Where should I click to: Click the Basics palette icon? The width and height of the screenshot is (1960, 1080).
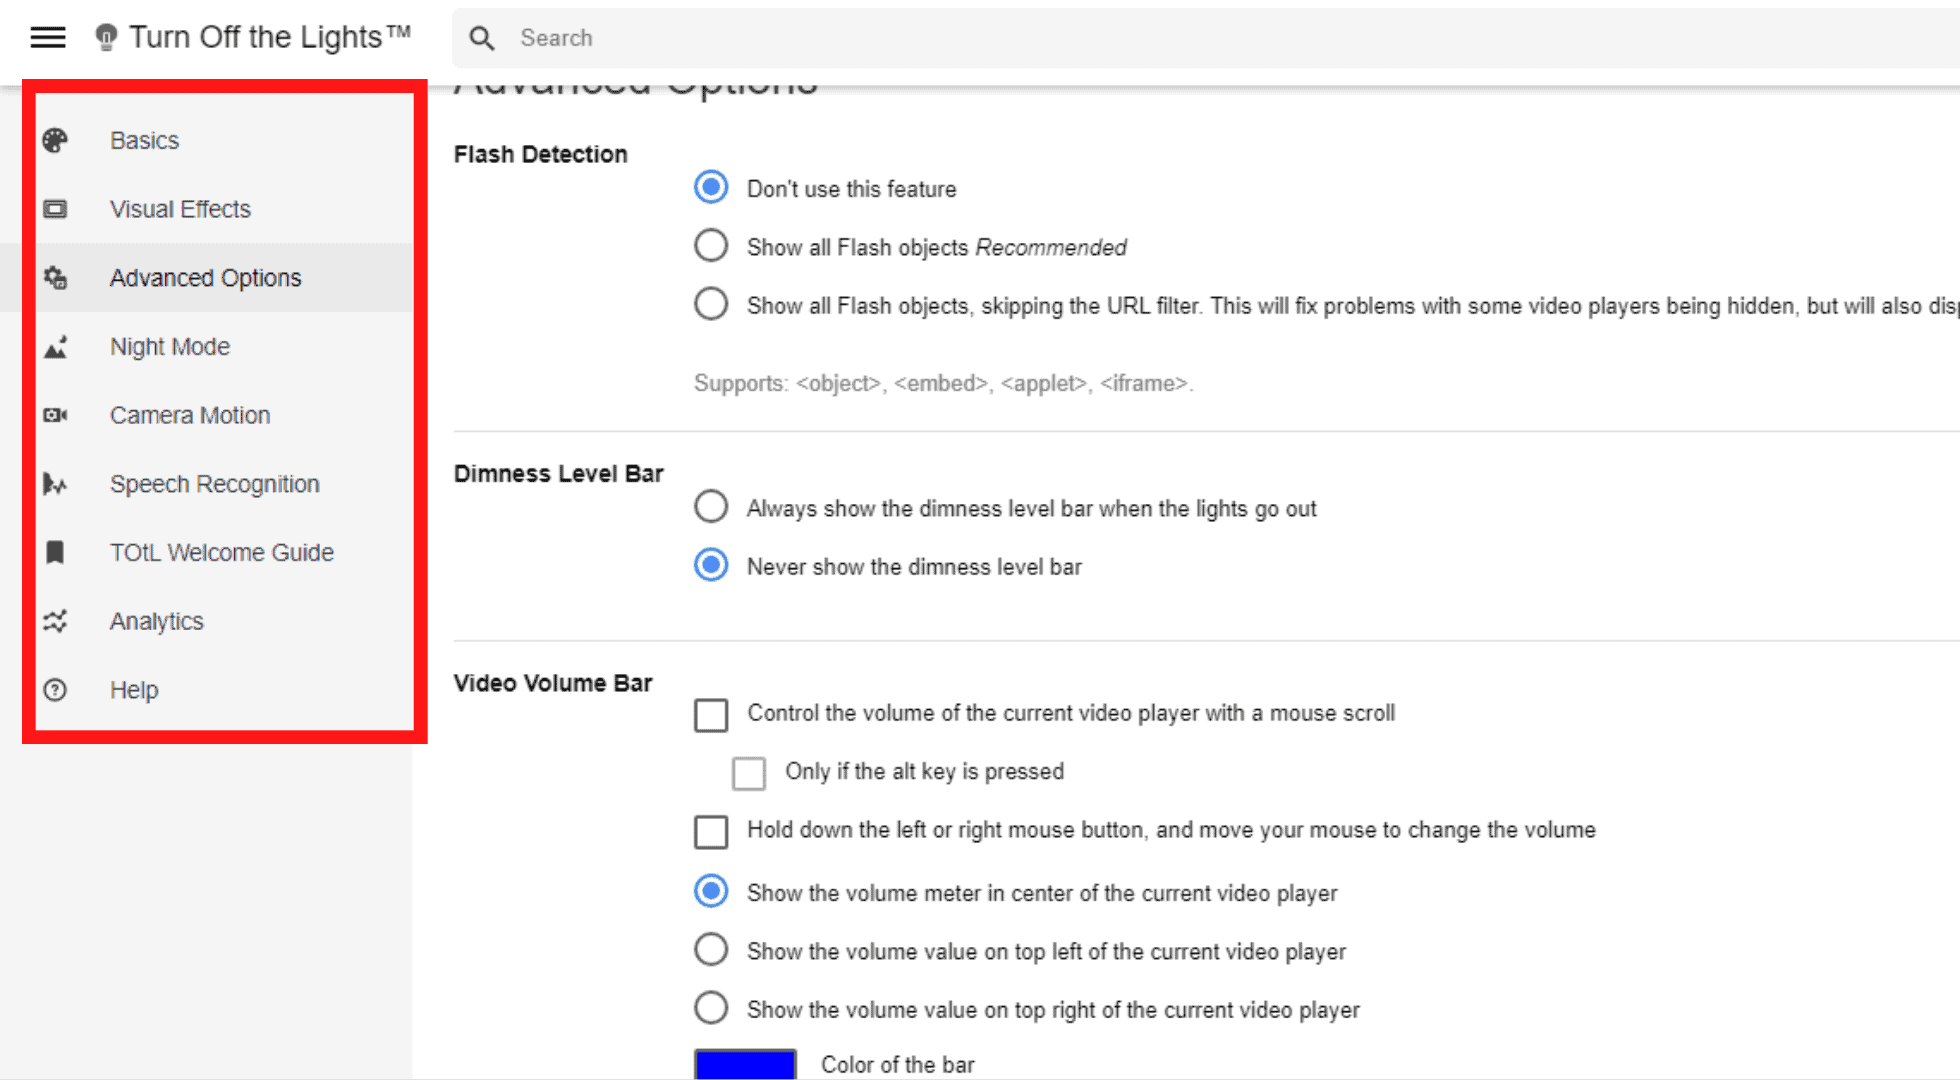[56, 141]
